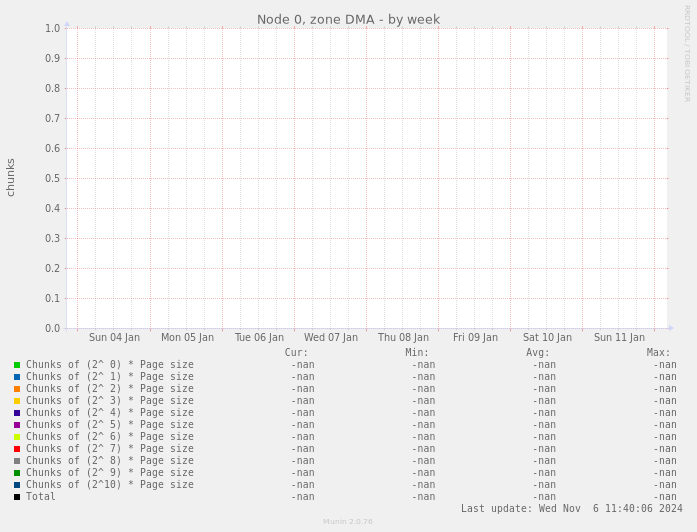Click the blue swatch for Chunks of (2^ 1)

17,377
